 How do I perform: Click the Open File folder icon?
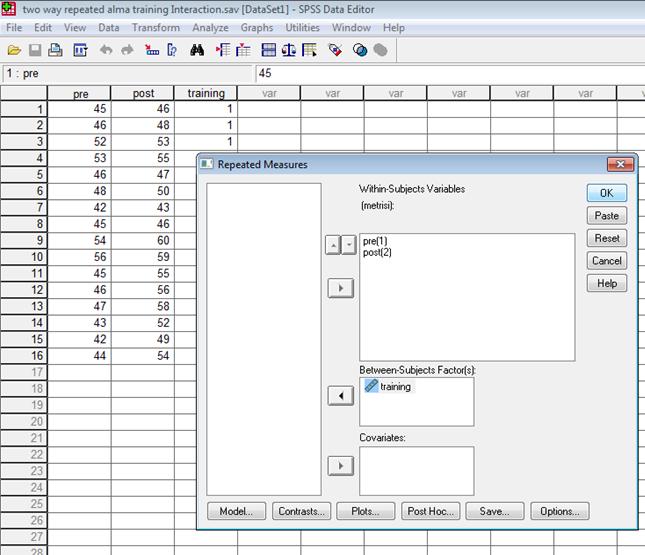point(14,50)
